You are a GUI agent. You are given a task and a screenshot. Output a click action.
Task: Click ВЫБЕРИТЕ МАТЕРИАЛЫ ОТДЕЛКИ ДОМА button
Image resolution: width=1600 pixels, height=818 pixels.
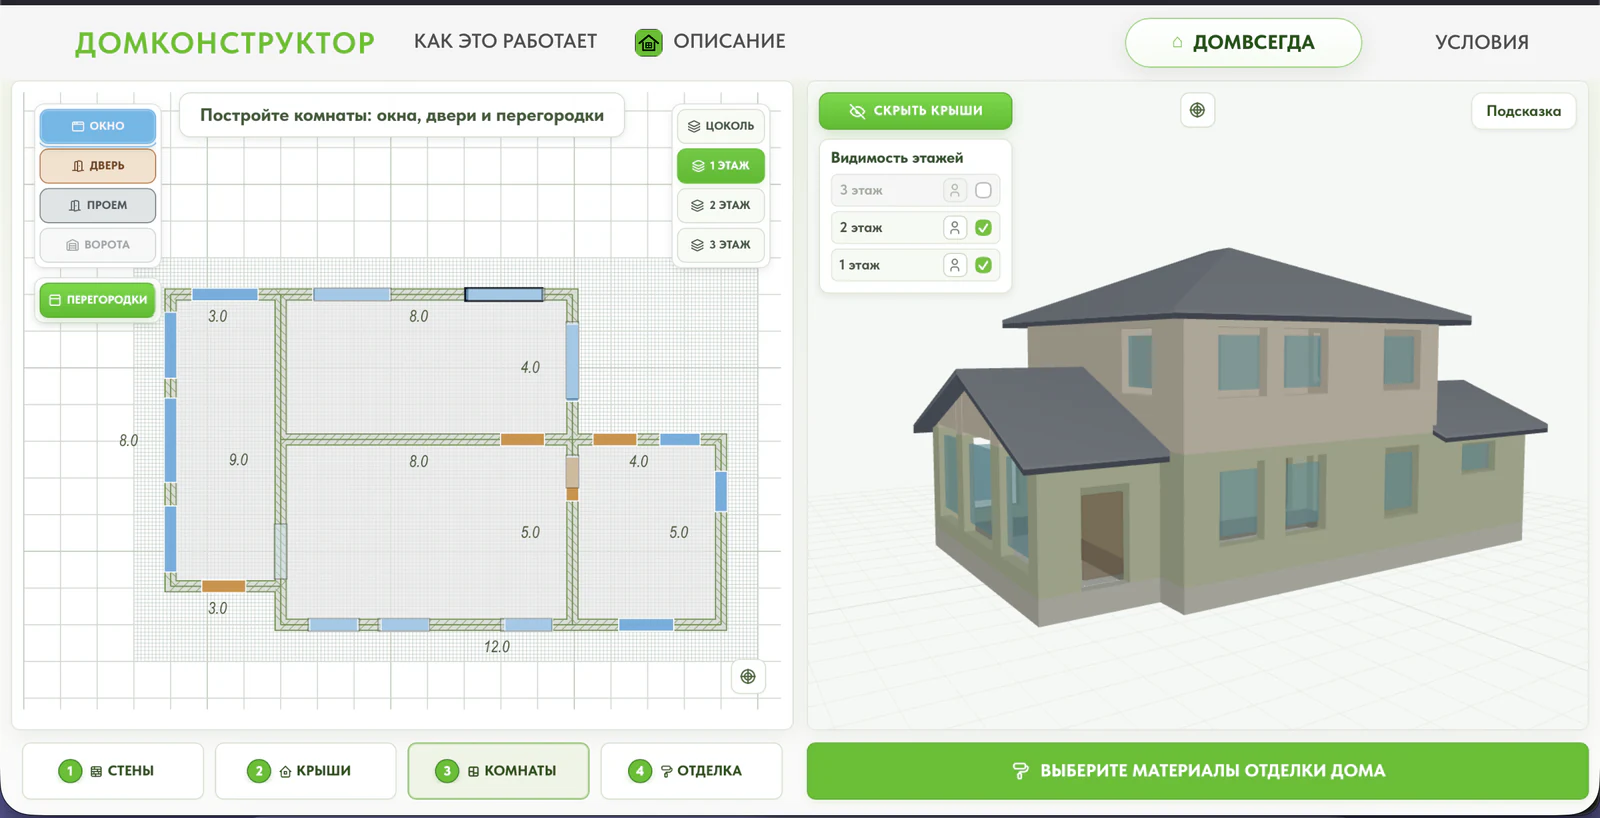[1197, 771]
